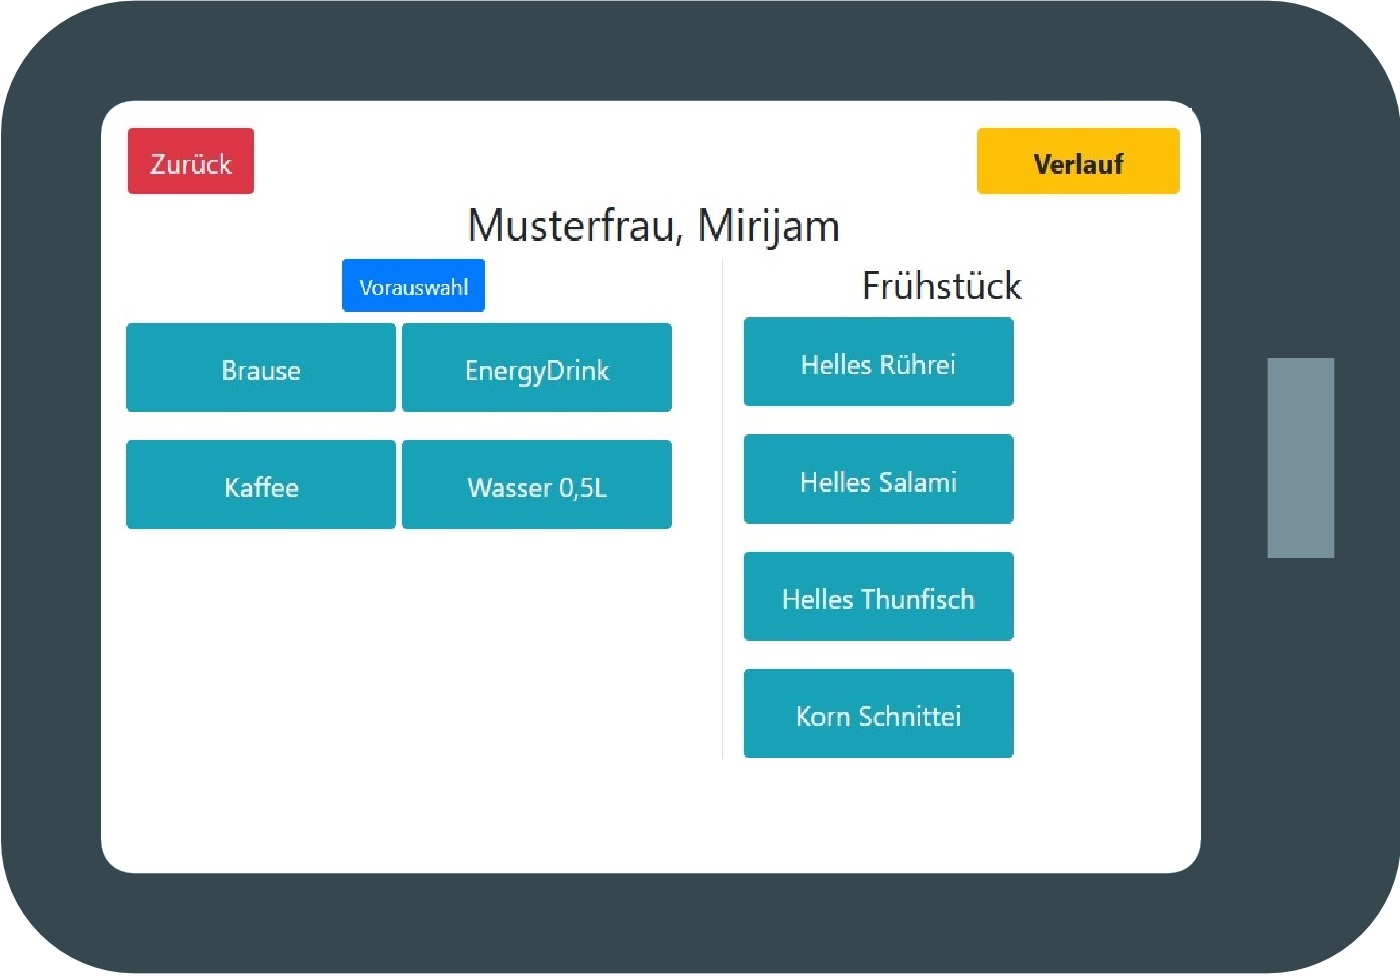Click the name heading Musterfrau, Mirijam
The width and height of the screenshot is (1400, 980).
[654, 226]
